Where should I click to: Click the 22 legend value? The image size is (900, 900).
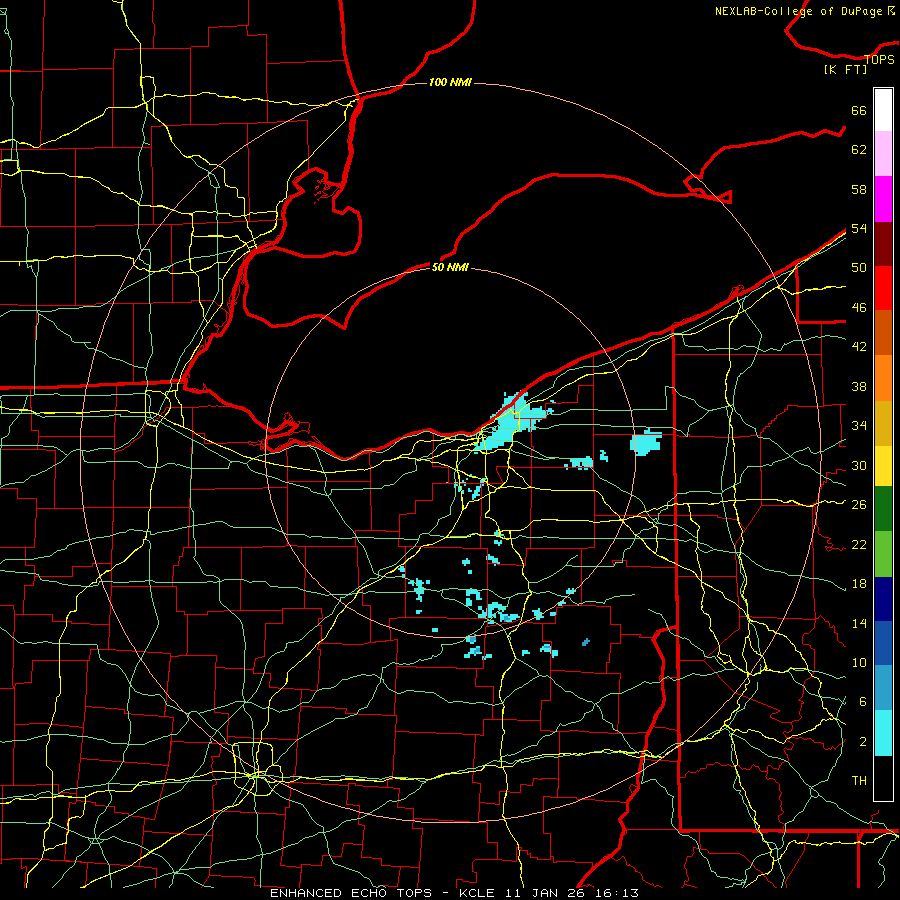pyautogui.click(x=859, y=544)
